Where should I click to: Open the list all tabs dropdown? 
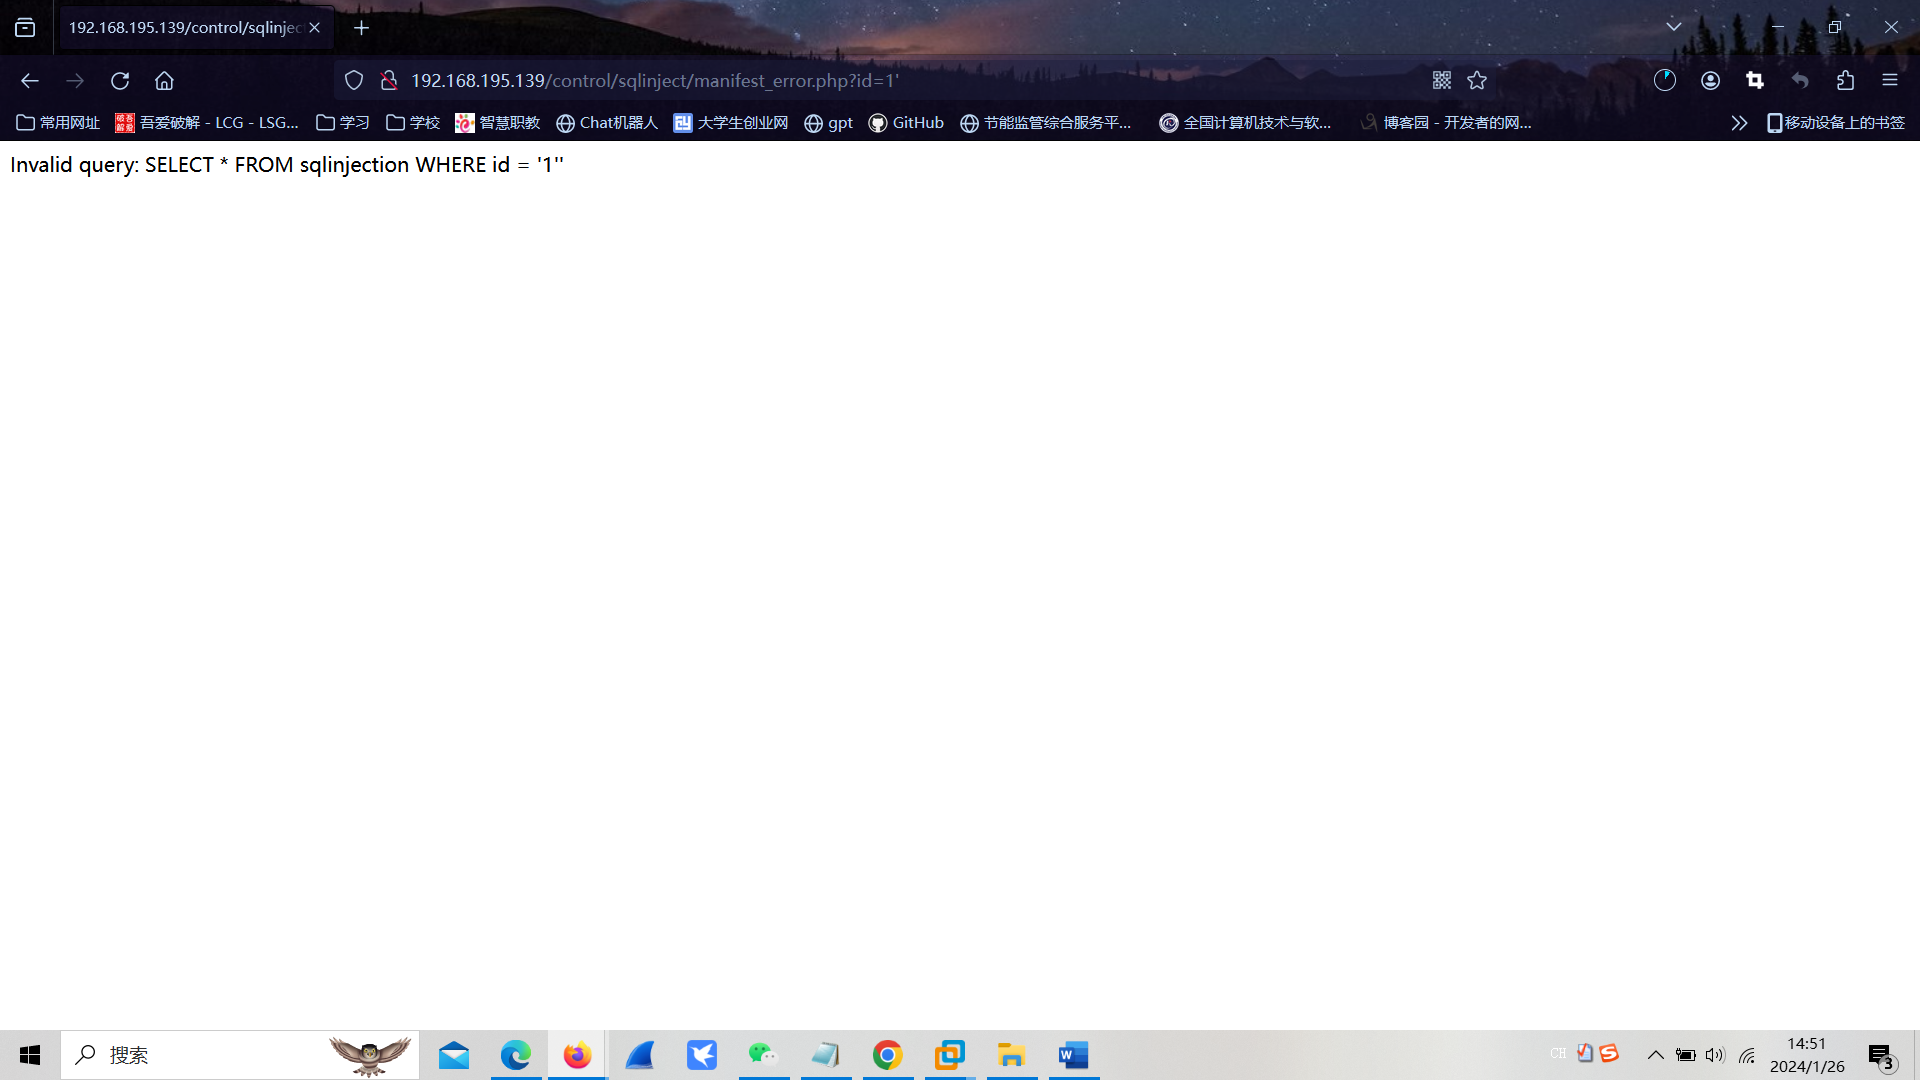coord(1673,27)
